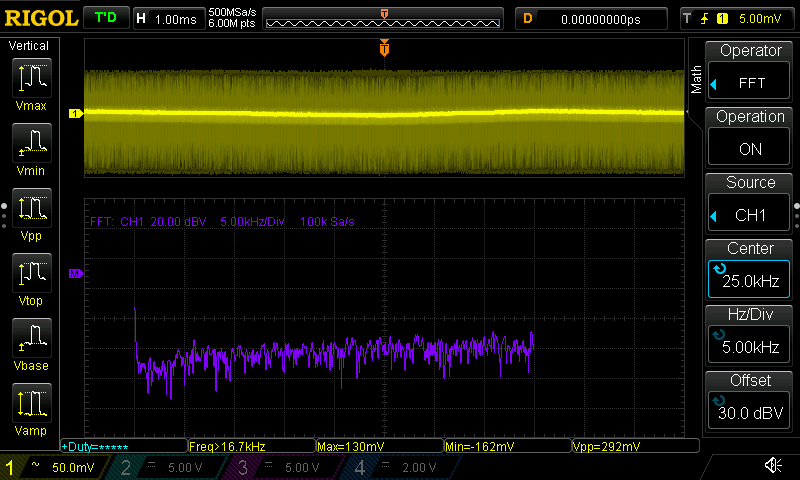
Task: Click the orange trigger position marker
Action: pos(384,47)
